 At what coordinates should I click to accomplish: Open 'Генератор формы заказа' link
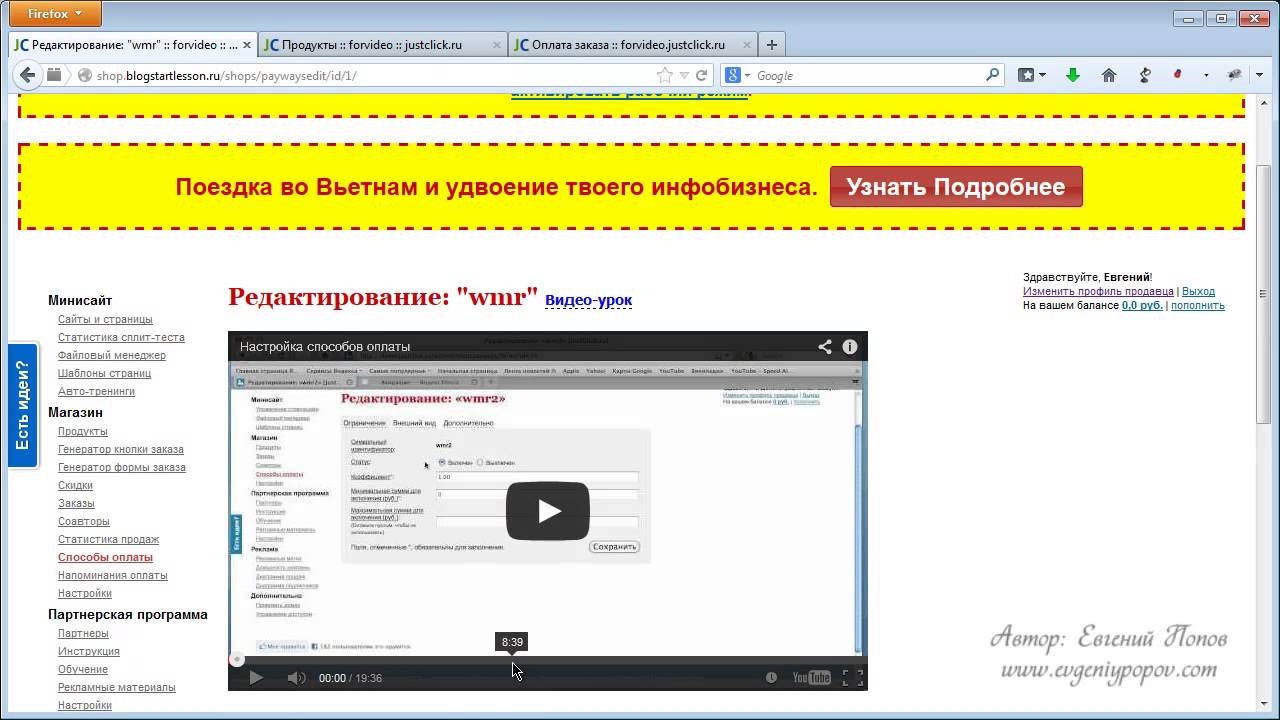pyautogui.click(x=122, y=467)
